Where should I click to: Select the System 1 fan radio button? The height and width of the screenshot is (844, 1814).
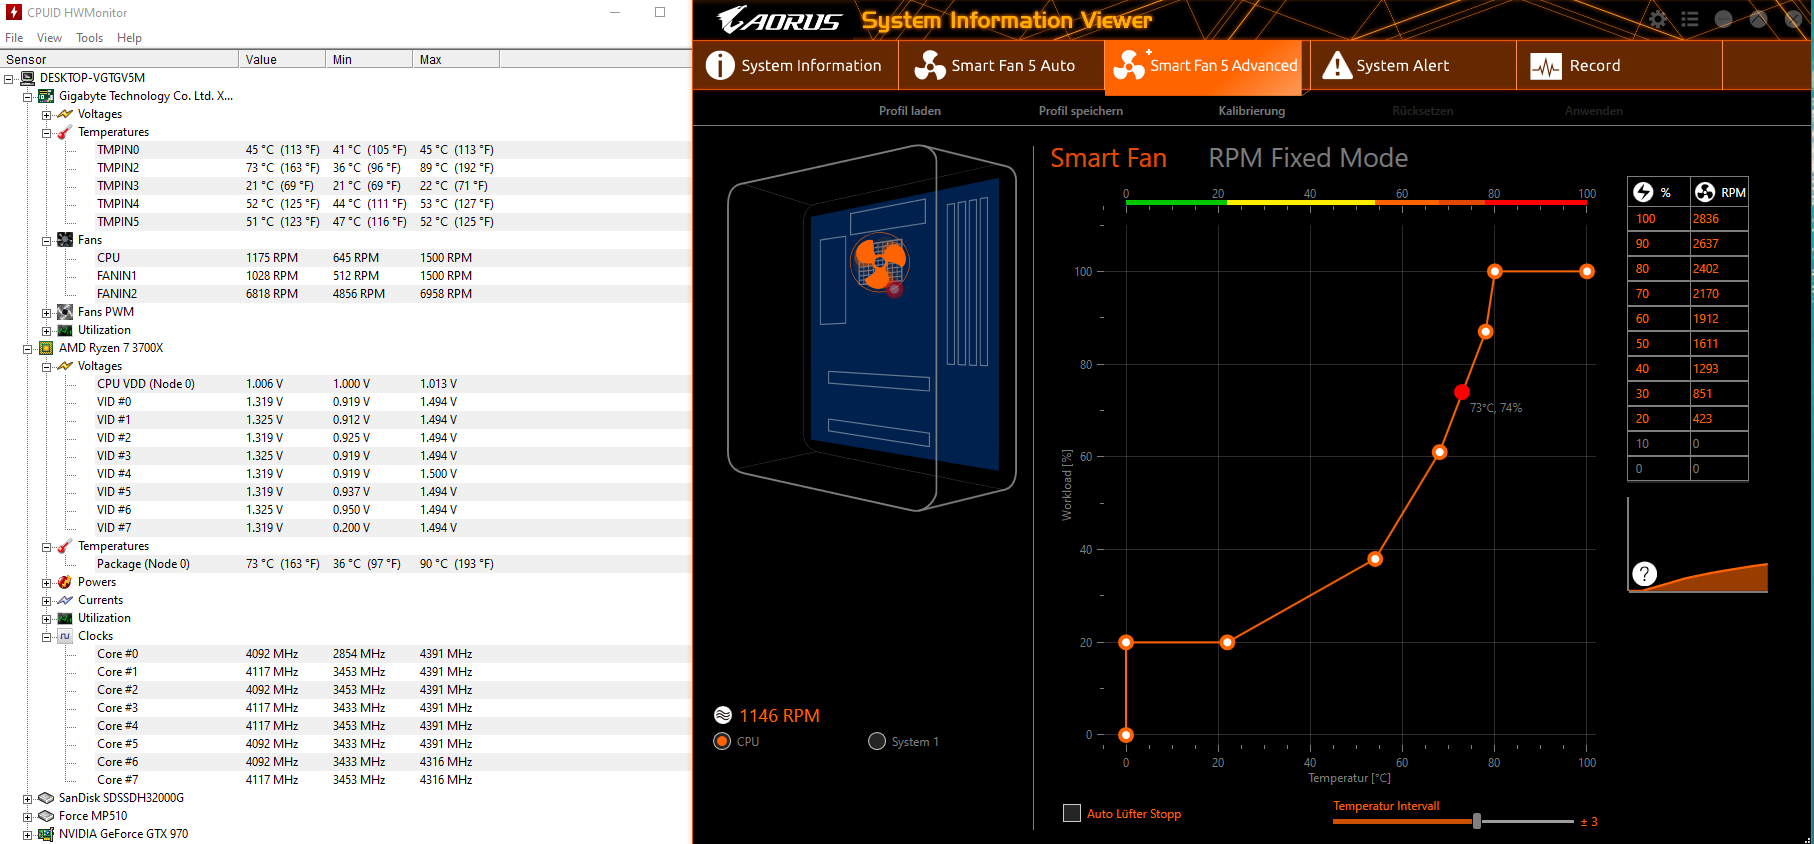pyautogui.click(x=877, y=741)
